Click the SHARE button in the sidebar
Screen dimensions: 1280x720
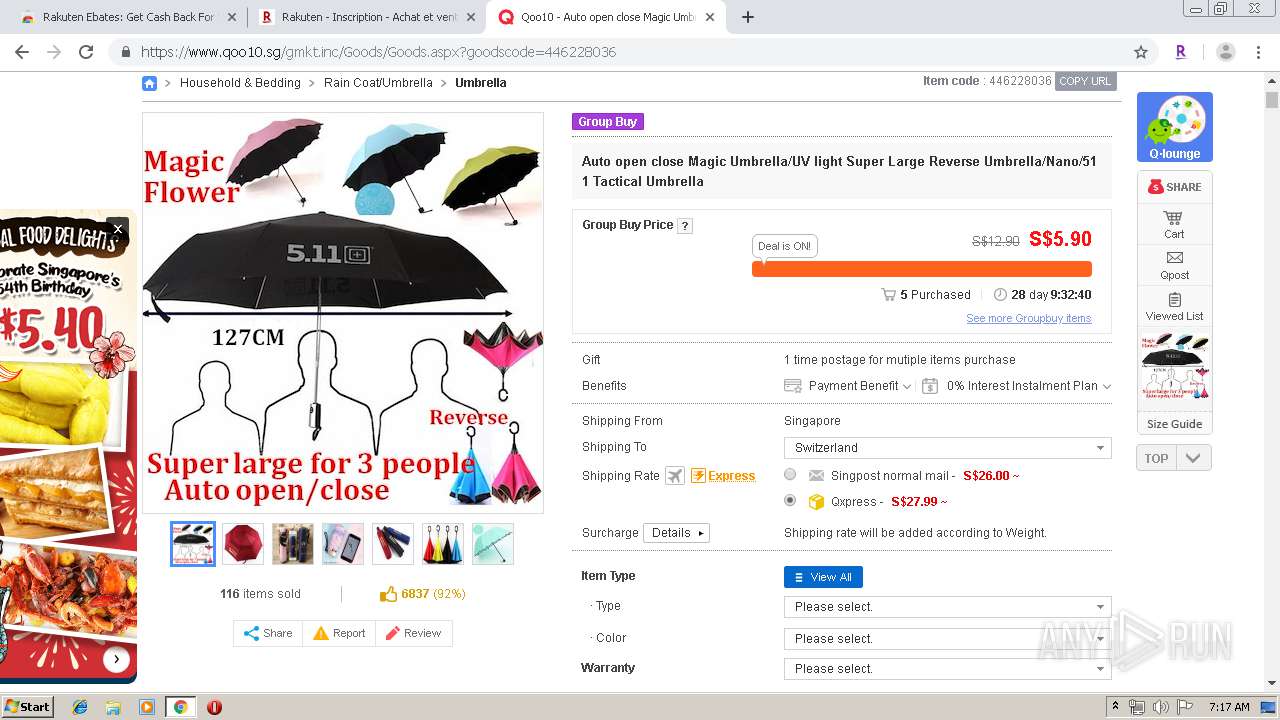pyautogui.click(x=1175, y=187)
